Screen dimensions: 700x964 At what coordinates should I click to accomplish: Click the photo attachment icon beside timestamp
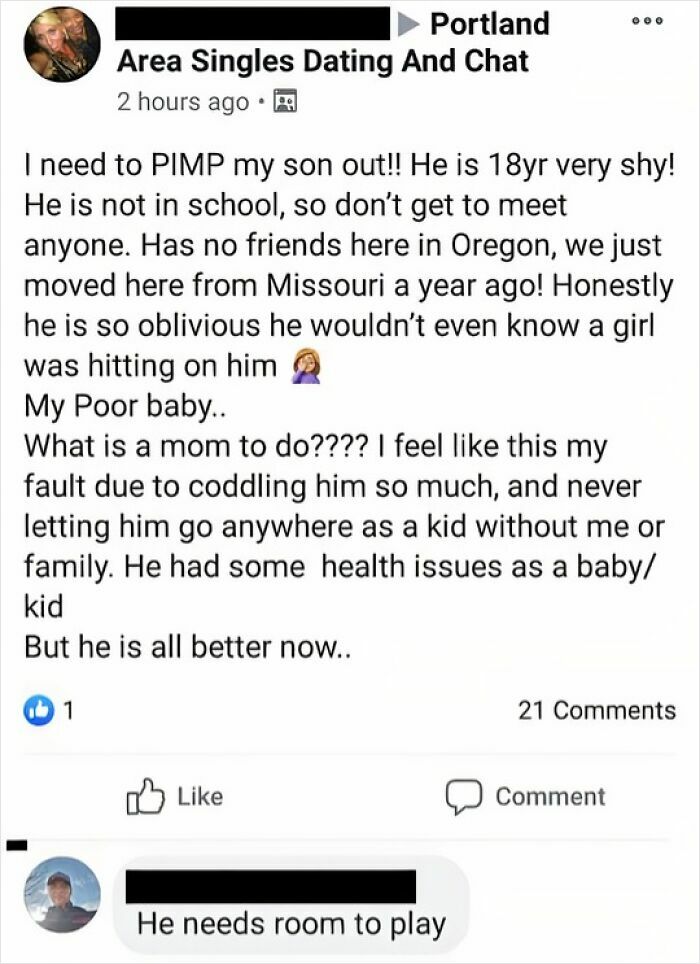[287, 101]
